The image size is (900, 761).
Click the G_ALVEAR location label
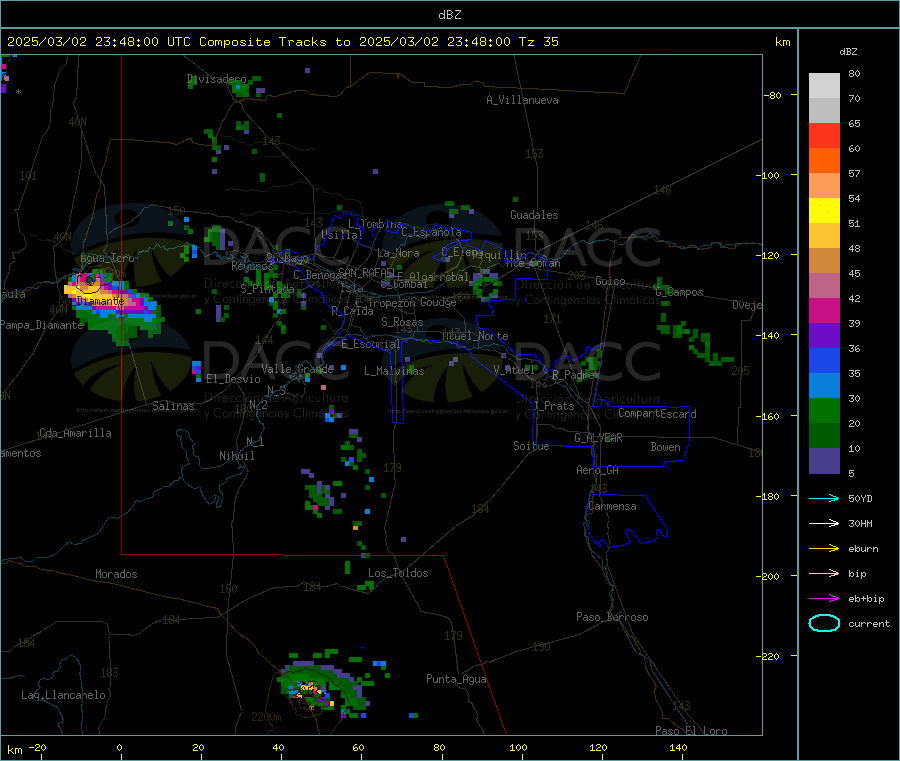[598, 438]
